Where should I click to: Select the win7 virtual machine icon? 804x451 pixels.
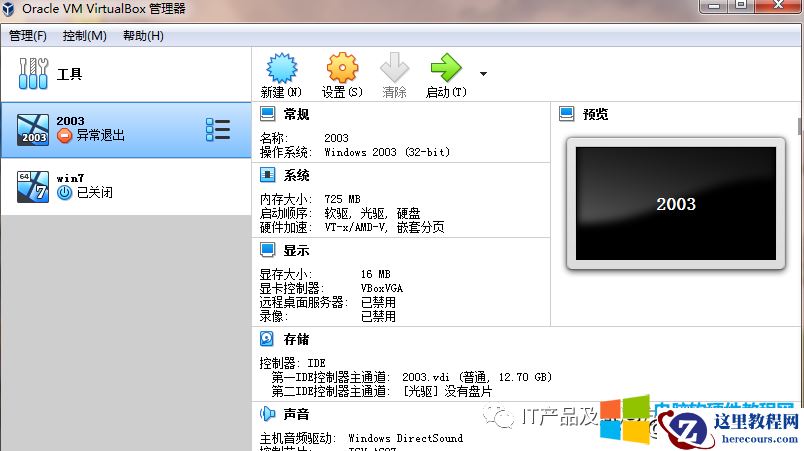[33, 187]
